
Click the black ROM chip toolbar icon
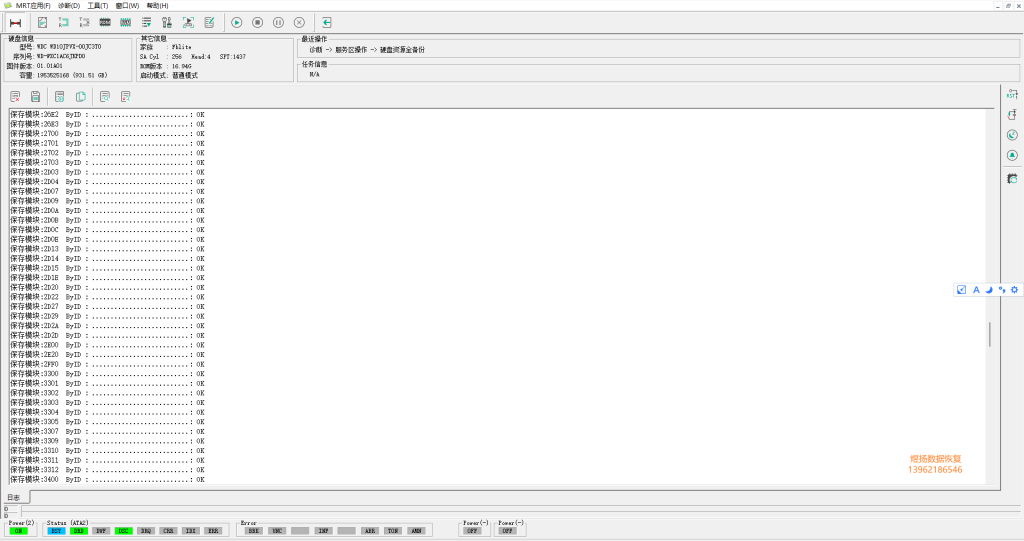point(105,22)
